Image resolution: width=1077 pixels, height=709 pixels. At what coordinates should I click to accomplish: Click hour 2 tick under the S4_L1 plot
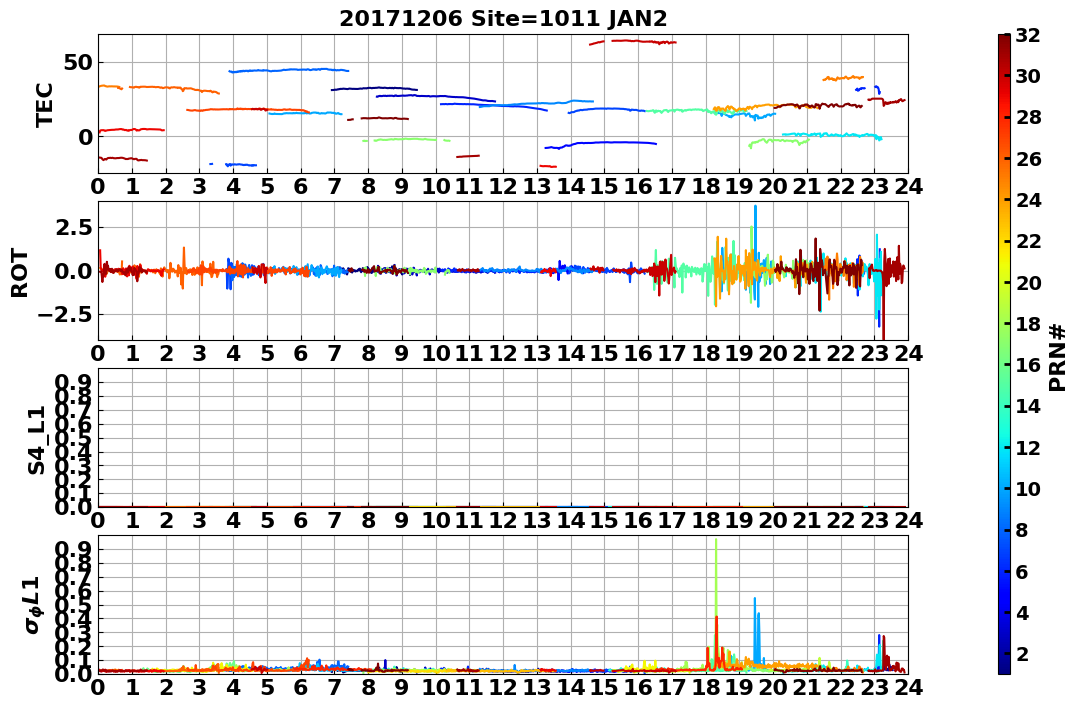coord(166,520)
